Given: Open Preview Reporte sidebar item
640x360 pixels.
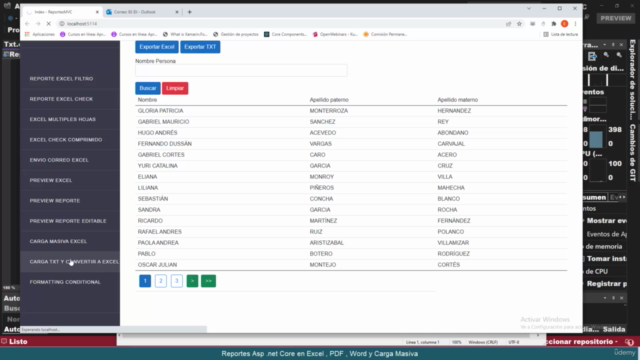Looking at the screenshot, I should [x=55, y=200].
